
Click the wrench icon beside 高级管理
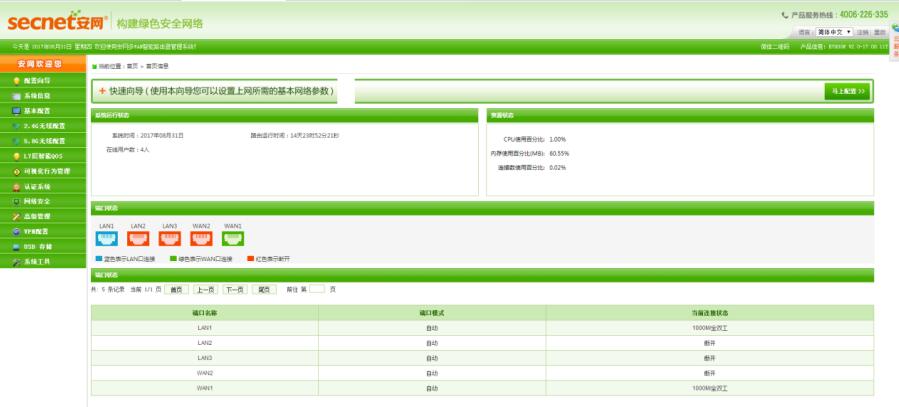pos(17,216)
